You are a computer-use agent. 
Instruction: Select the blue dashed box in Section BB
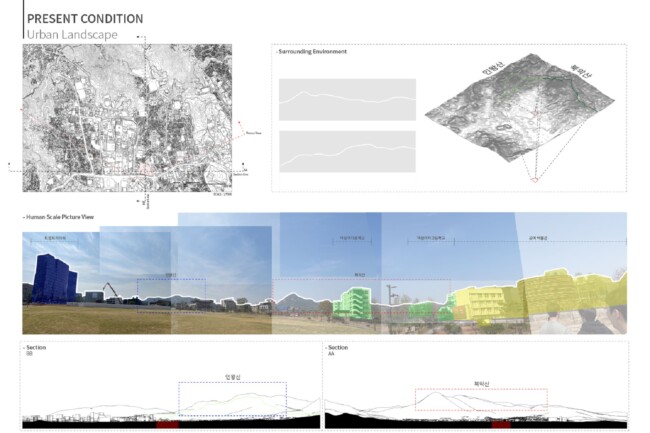click(232, 398)
